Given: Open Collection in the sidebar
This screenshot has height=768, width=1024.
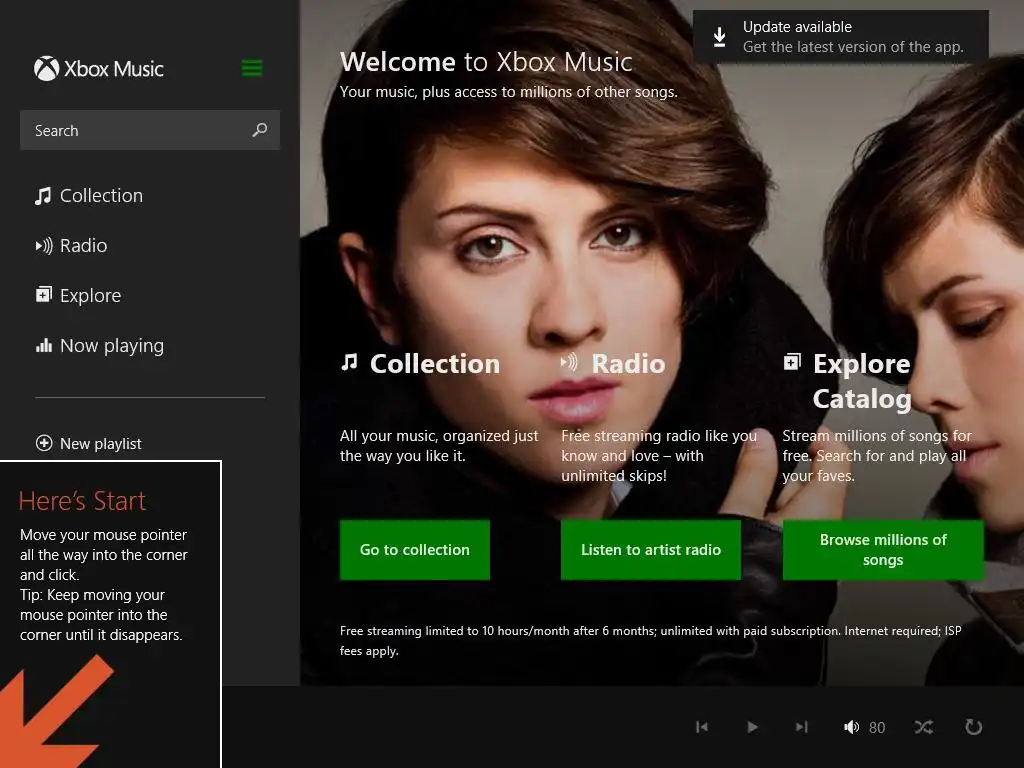Looking at the screenshot, I should click(89, 195).
